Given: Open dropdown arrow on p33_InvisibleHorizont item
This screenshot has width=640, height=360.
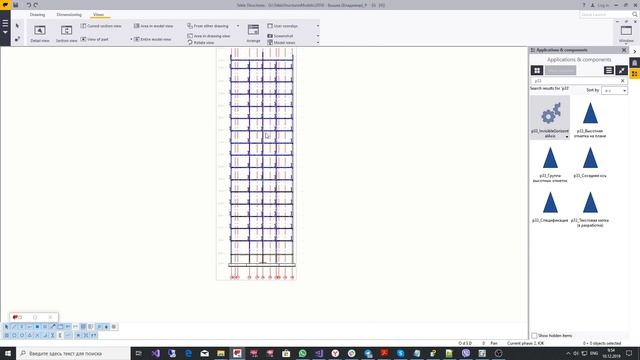Looking at the screenshot, I should (x=567, y=137).
